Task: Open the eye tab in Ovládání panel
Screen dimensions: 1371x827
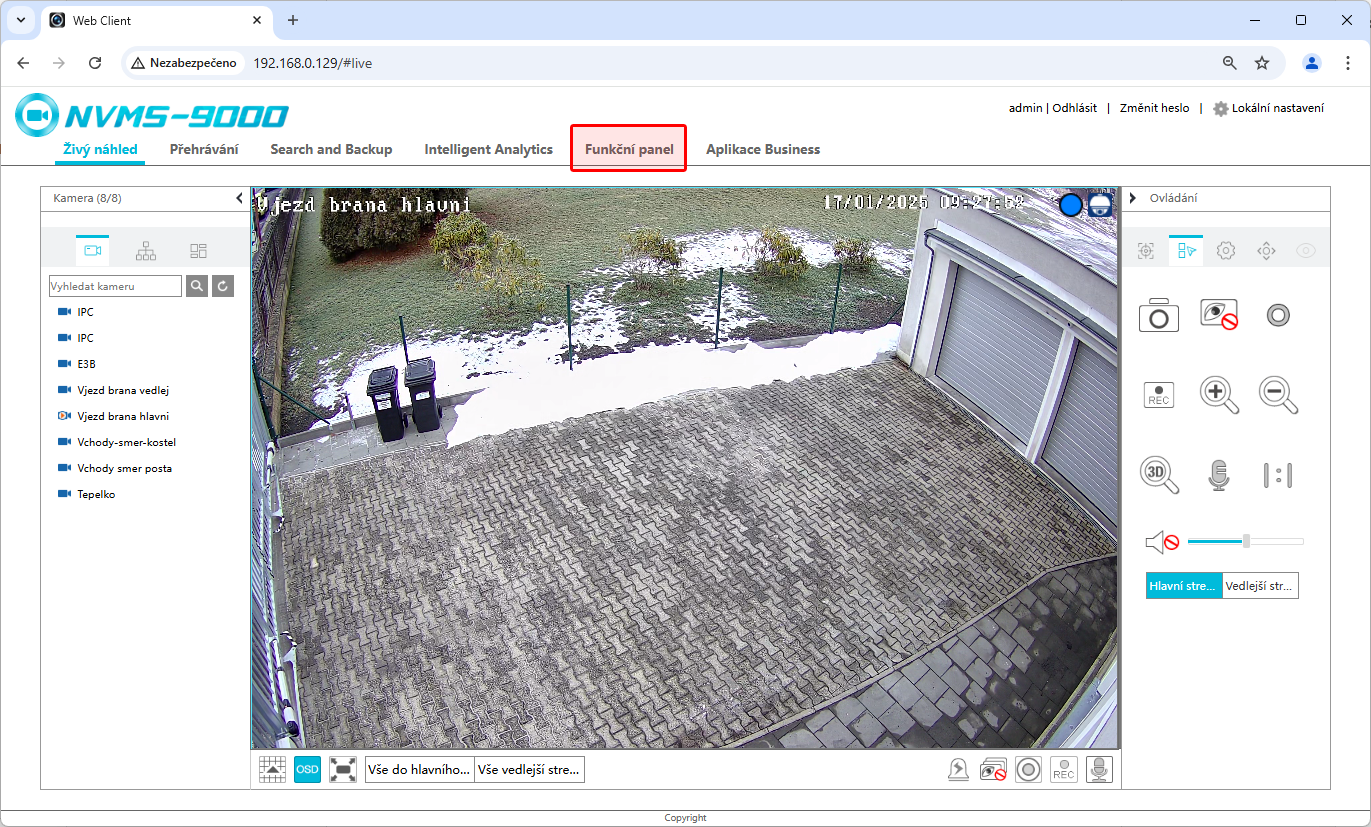Action: coord(1306,251)
